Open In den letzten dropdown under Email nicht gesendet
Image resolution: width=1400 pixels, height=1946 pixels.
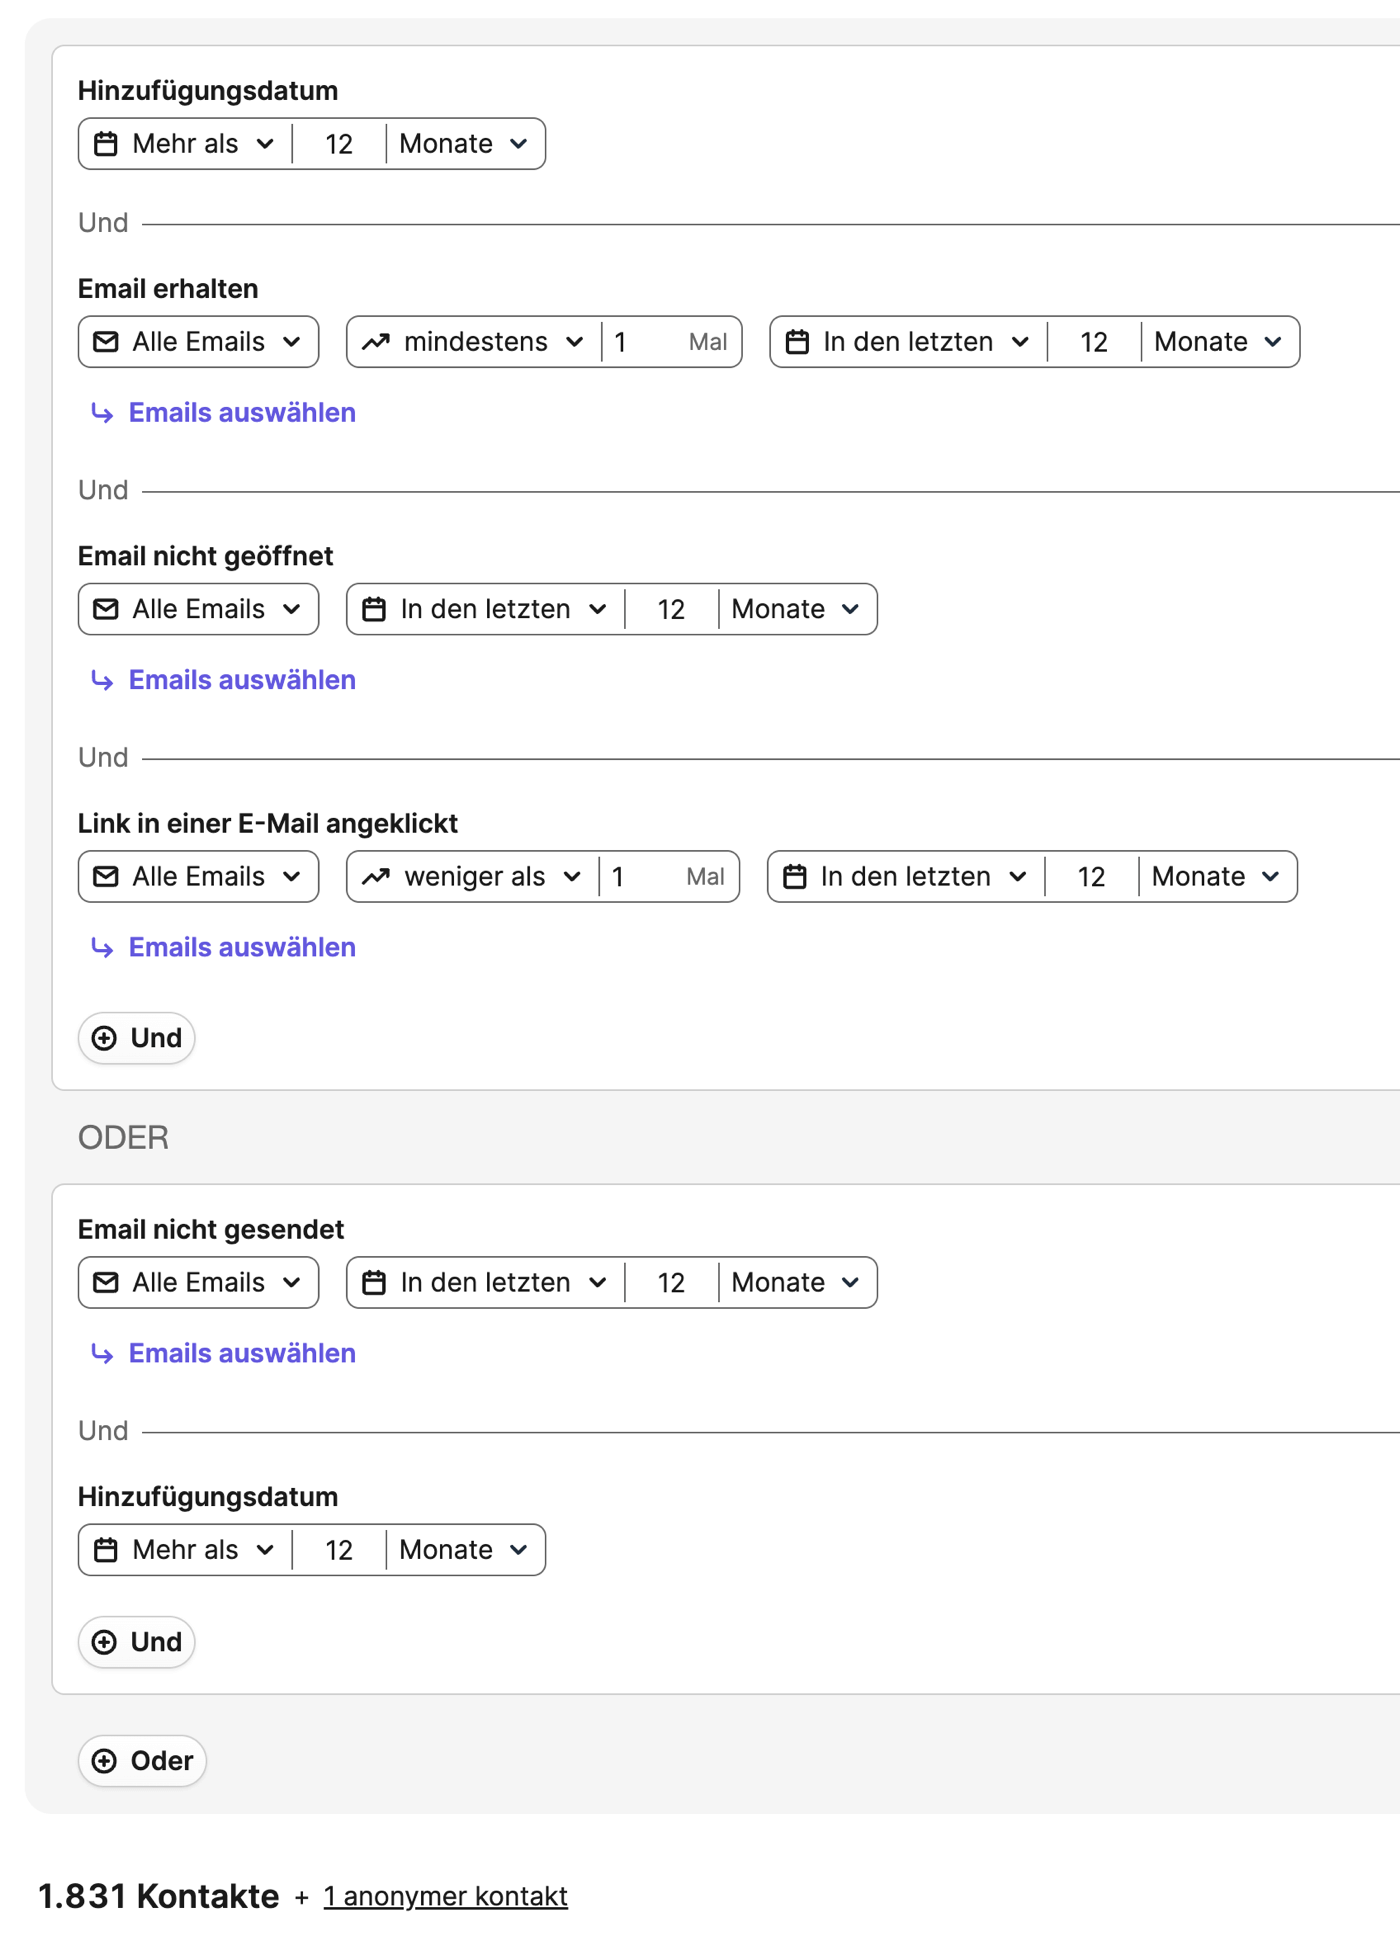point(485,1283)
